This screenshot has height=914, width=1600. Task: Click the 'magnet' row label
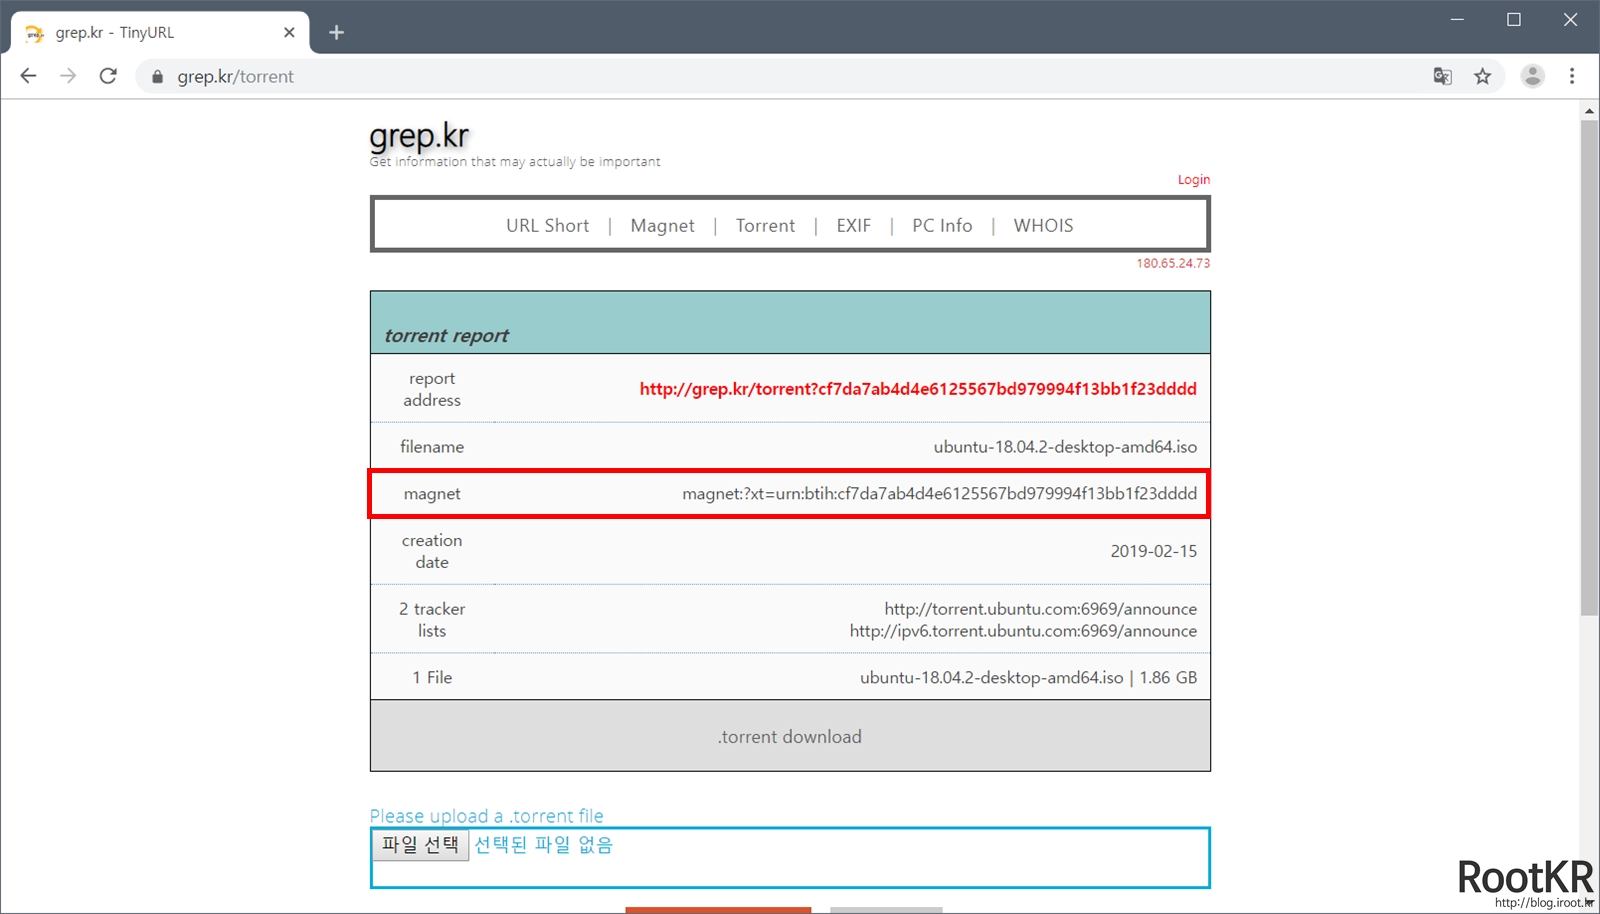pos(432,494)
